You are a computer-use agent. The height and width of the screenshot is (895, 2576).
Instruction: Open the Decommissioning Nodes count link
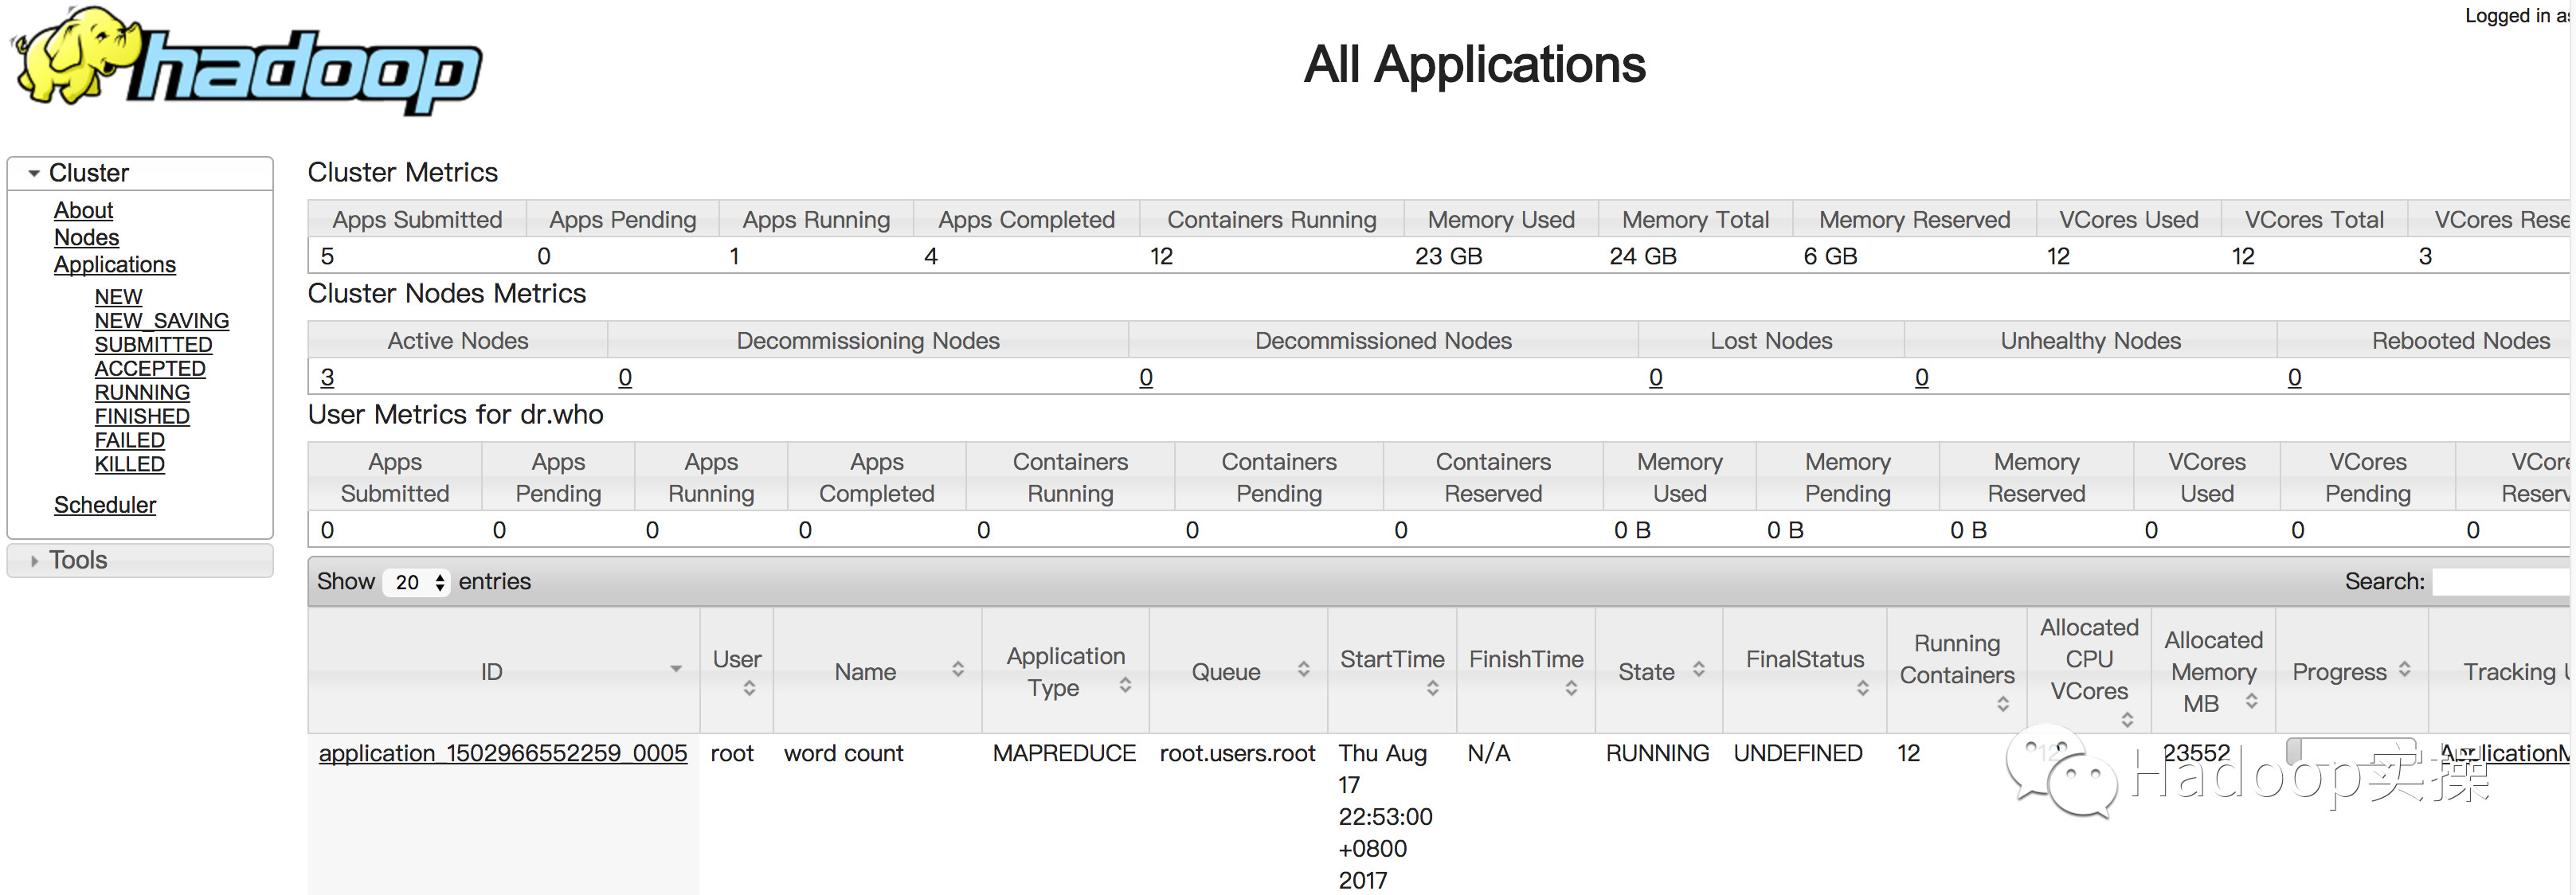pos(625,377)
